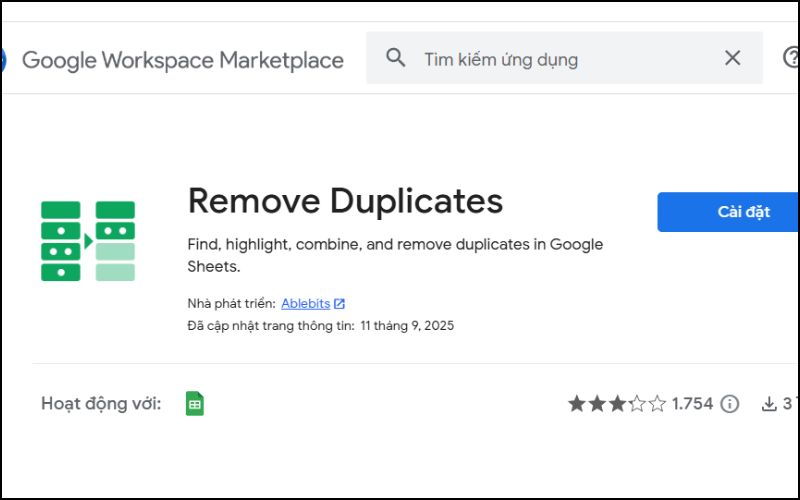Image resolution: width=800 pixels, height=500 pixels.
Task: Click external link icon beside Ablebits
Action: [x=340, y=303]
